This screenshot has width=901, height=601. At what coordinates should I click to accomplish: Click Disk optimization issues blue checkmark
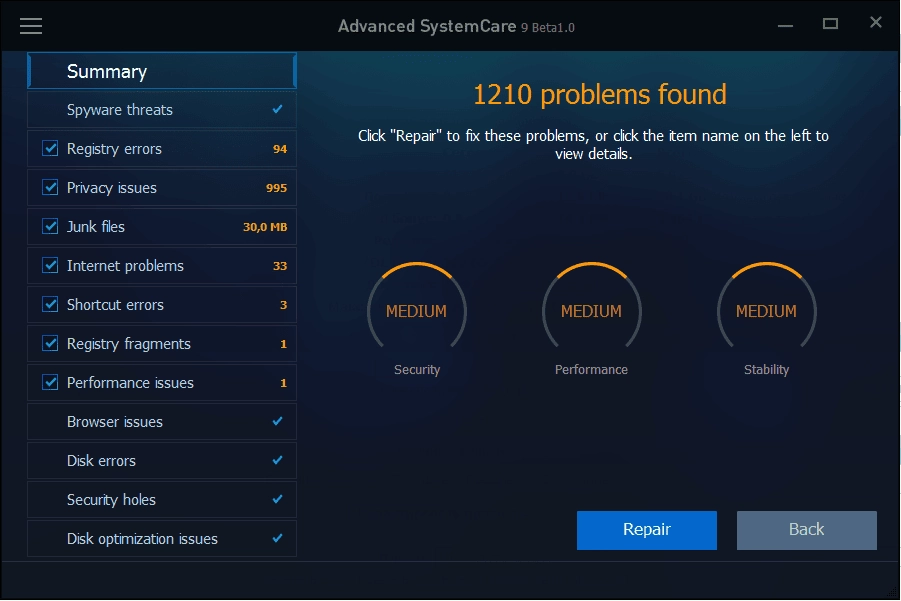pos(278,538)
